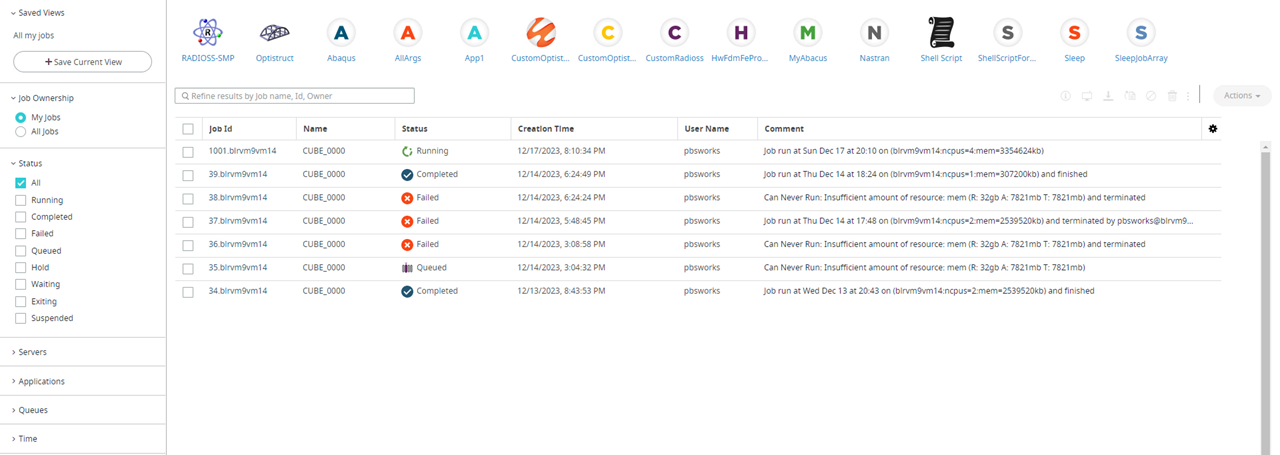The width and height of the screenshot is (1280, 455).
Task: Open the Sleep application icon
Action: click(x=1074, y=33)
